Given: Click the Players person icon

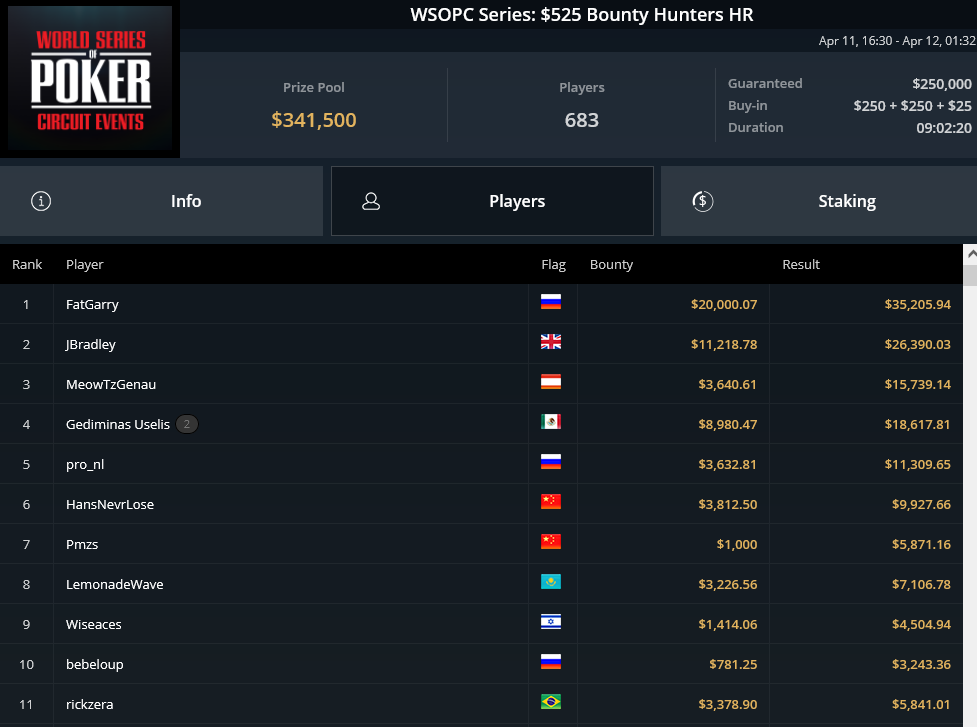Looking at the screenshot, I should tap(371, 201).
